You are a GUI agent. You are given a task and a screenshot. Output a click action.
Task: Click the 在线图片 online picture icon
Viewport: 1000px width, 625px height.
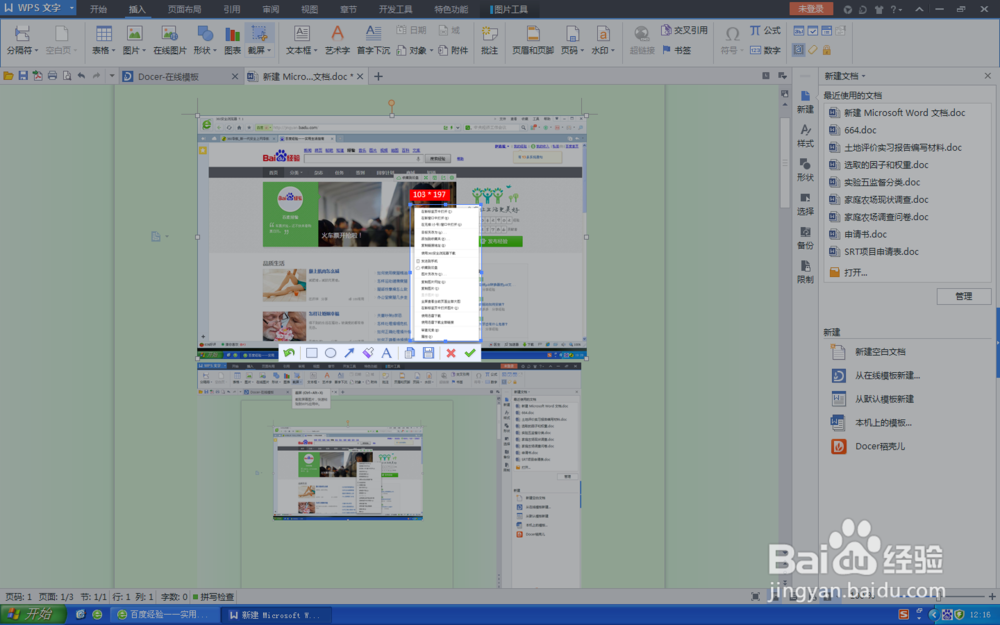click(170, 40)
